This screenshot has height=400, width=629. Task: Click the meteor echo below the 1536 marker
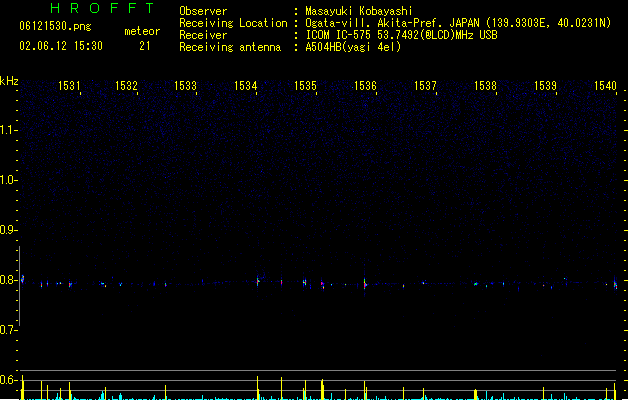pyautogui.click(x=365, y=284)
